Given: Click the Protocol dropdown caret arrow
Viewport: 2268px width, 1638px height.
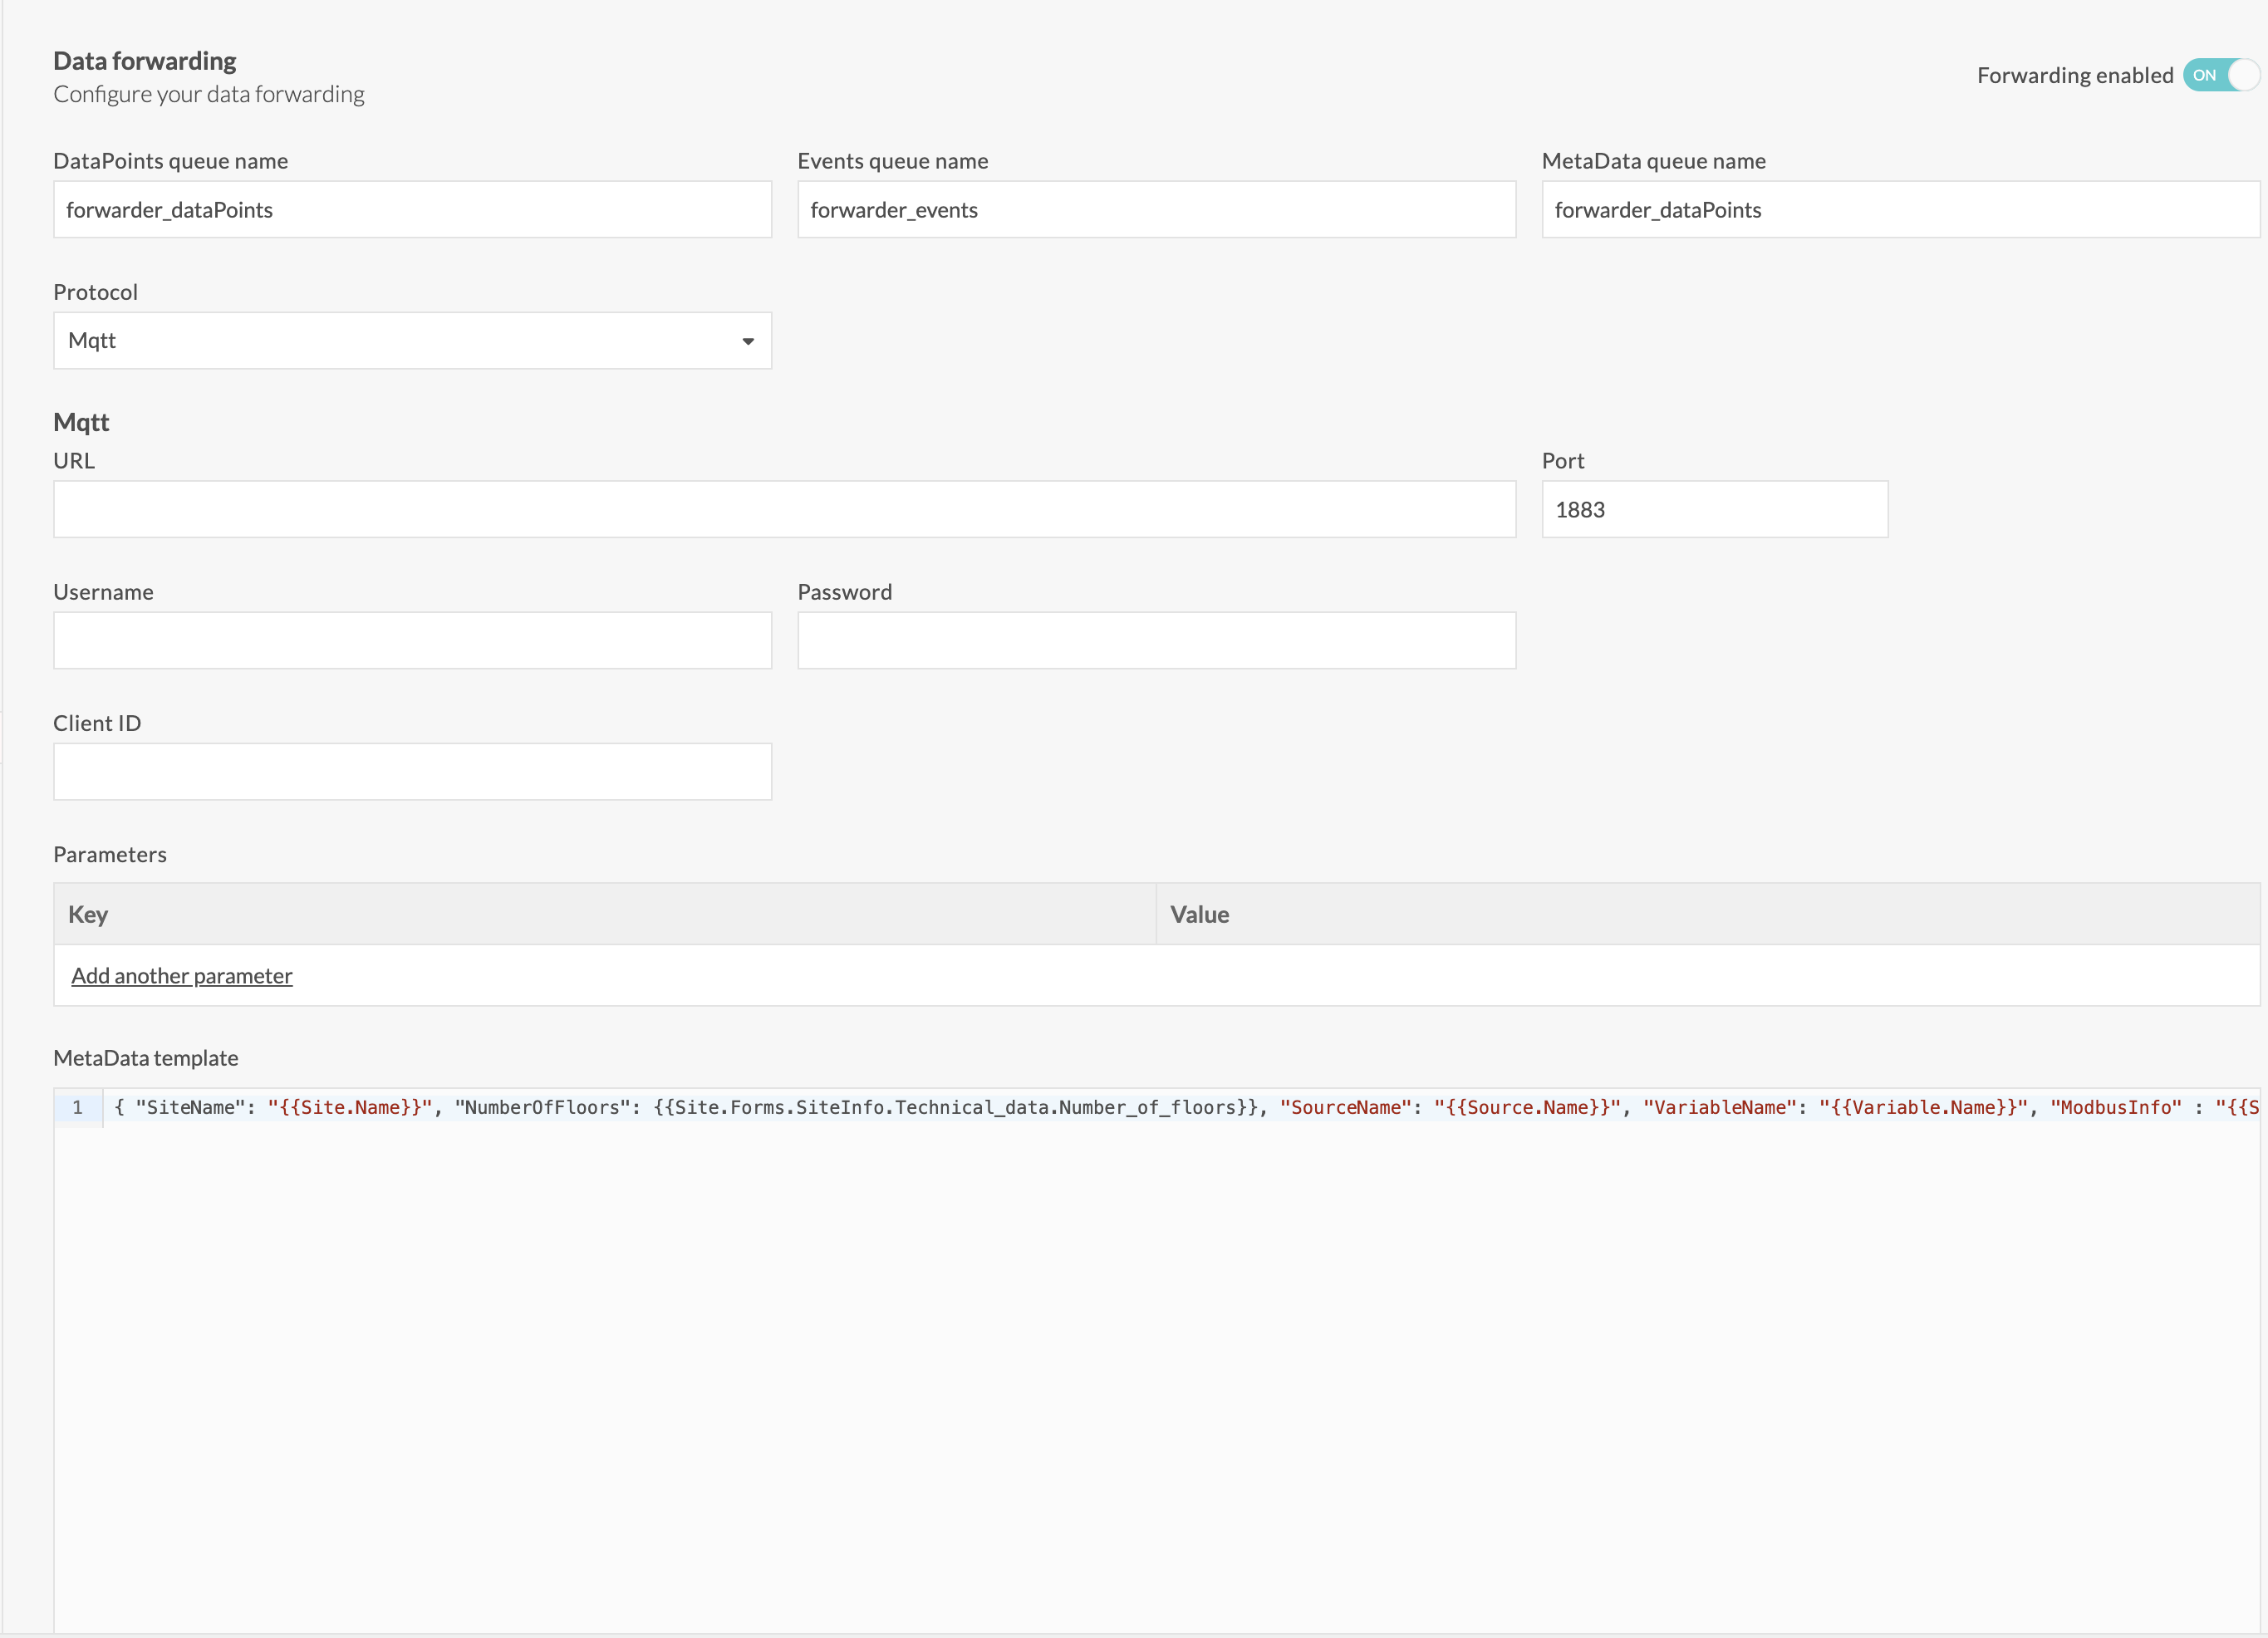Looking at the screenshot, I should click(x=747, y=342).
